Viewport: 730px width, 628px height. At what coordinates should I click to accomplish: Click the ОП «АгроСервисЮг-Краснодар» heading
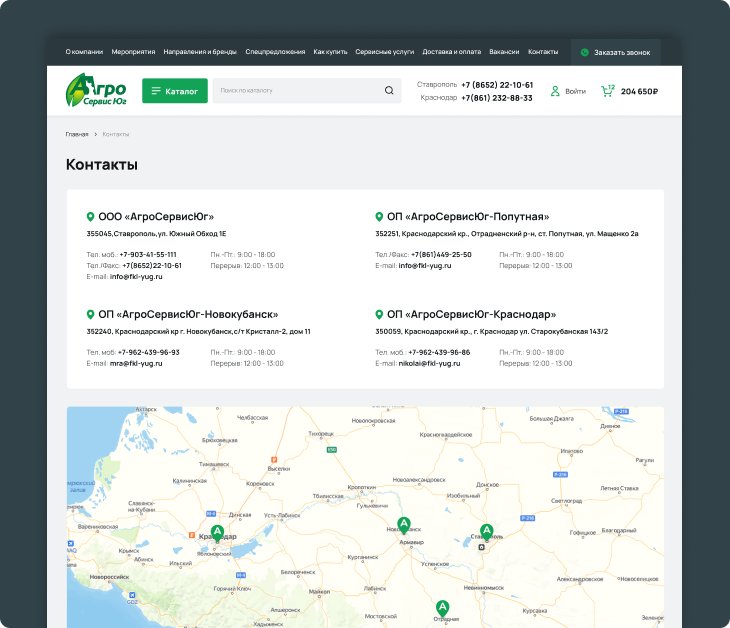(x=471, y=314)
